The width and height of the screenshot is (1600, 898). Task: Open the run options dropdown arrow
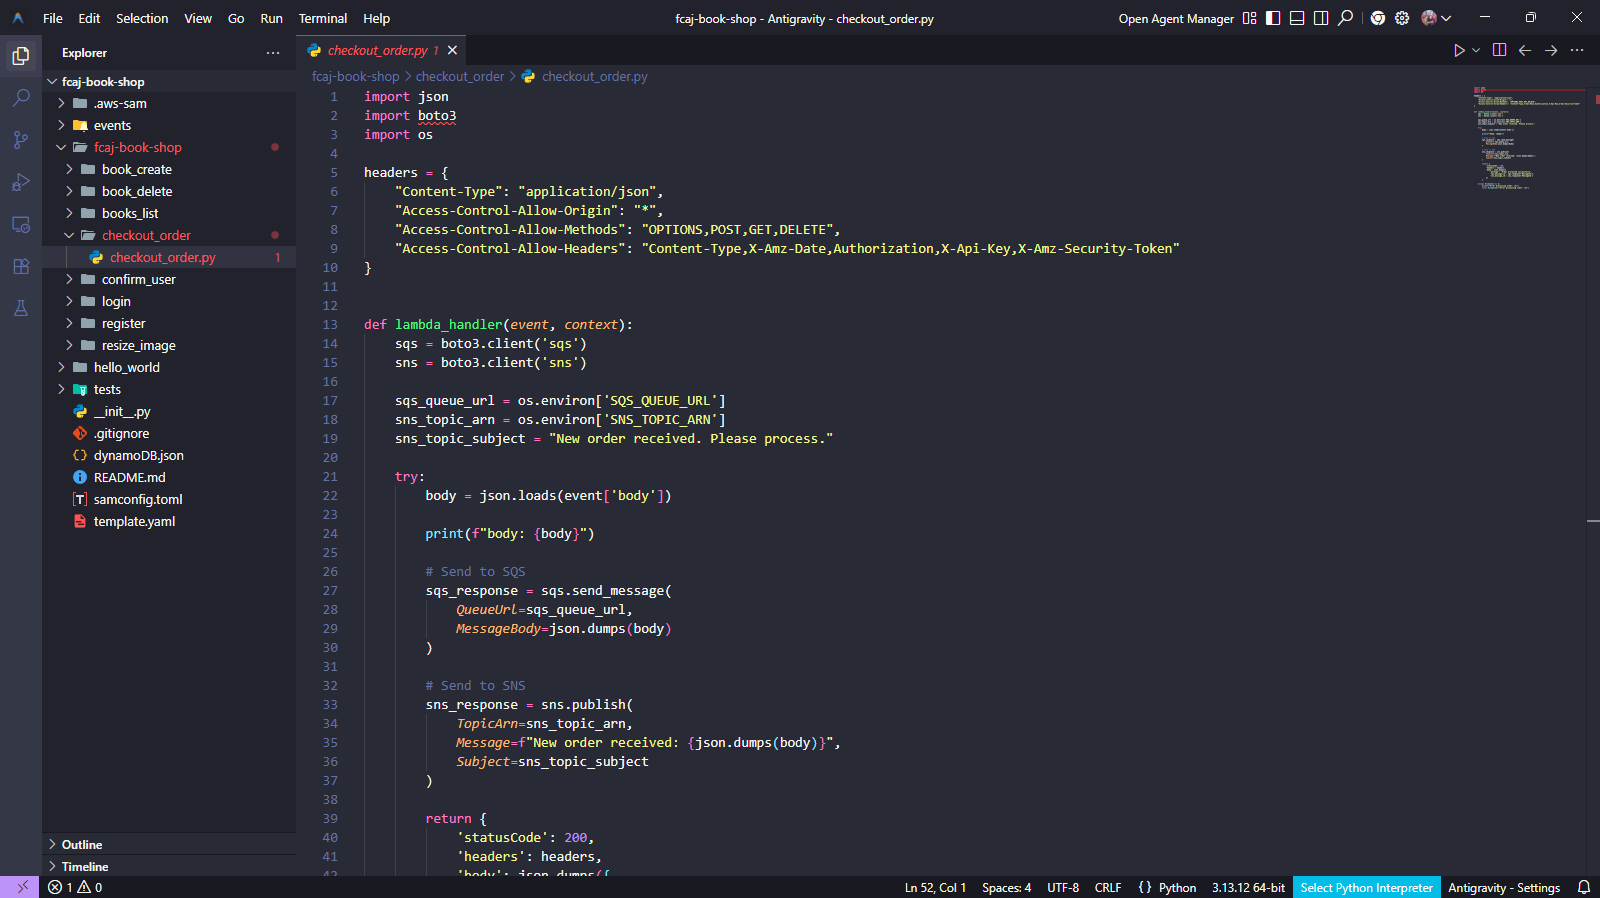point(1476,50)
